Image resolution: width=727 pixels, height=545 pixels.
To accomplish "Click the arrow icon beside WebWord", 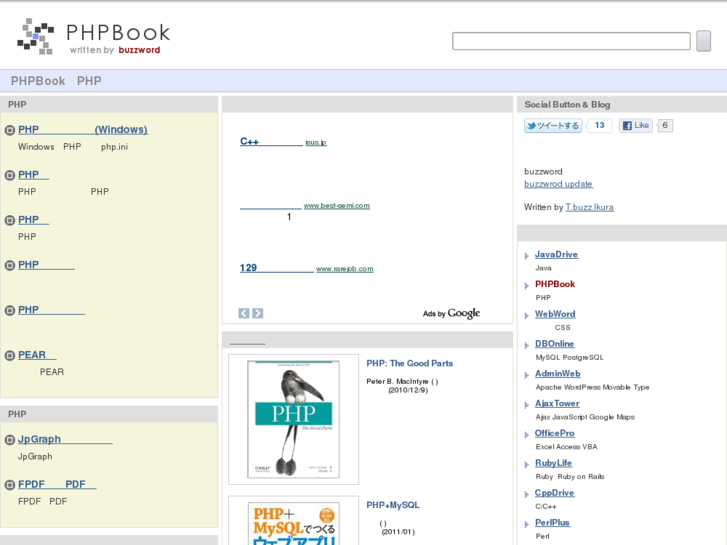I will click(x=527, y=315).
